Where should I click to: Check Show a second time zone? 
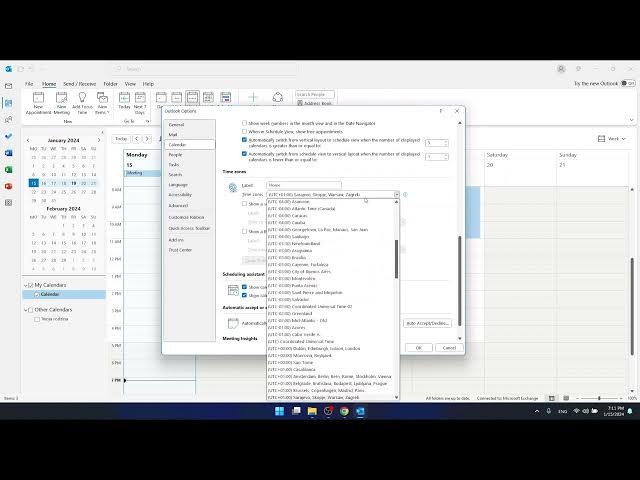244,203
